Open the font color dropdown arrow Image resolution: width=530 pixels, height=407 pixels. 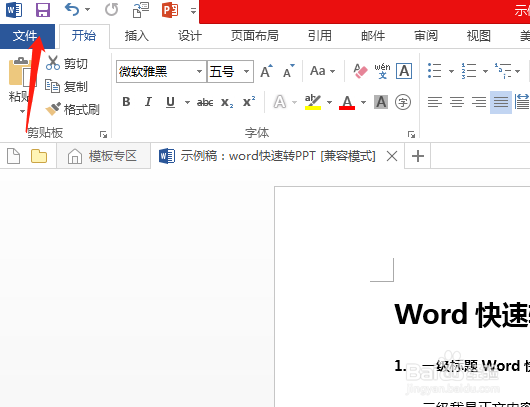point(363,102)
